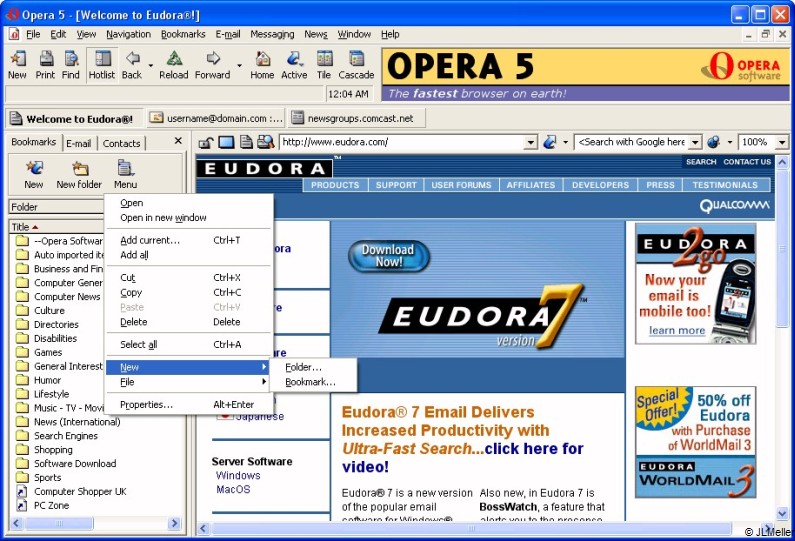Image resolution: width=795 pixels, height=541 pixels.
Task: Open the Software Download bookmark folder
Action: tap(75, 463)
